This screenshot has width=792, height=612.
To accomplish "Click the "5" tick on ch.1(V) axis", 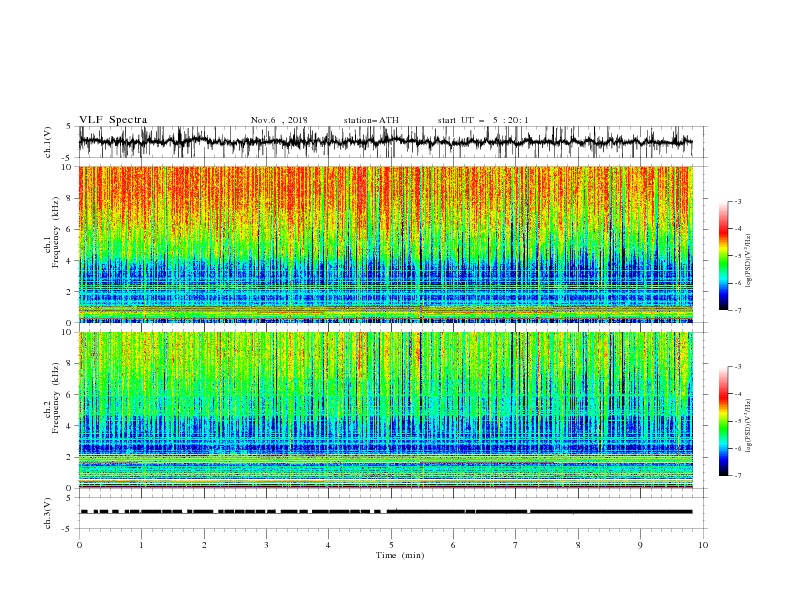I will point(69,126).
